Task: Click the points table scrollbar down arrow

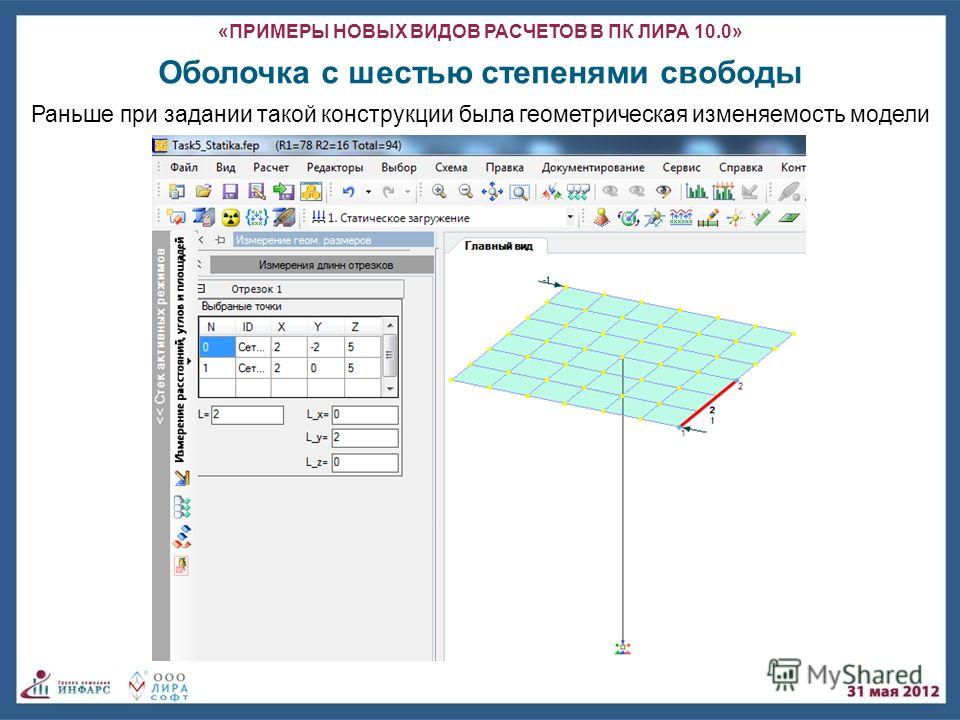Action: [x=390, y=389]
